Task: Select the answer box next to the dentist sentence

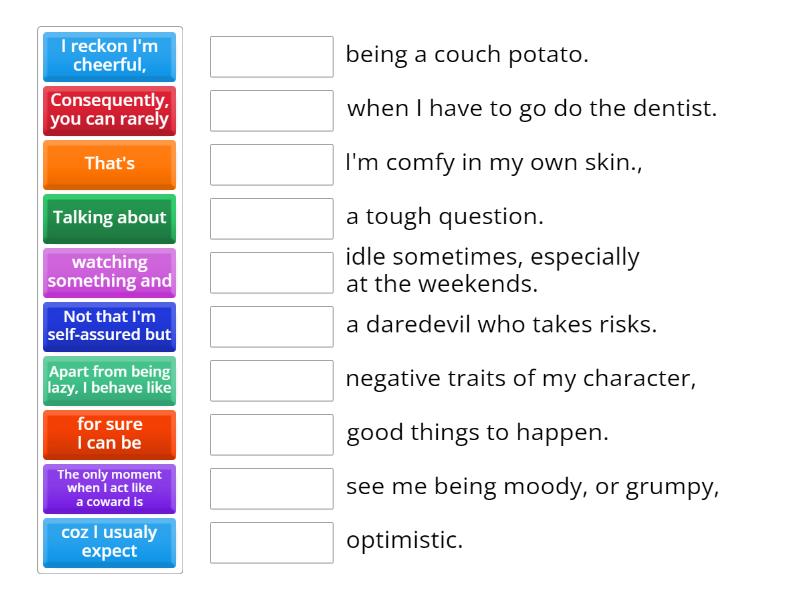Action: tap(271, 111)
